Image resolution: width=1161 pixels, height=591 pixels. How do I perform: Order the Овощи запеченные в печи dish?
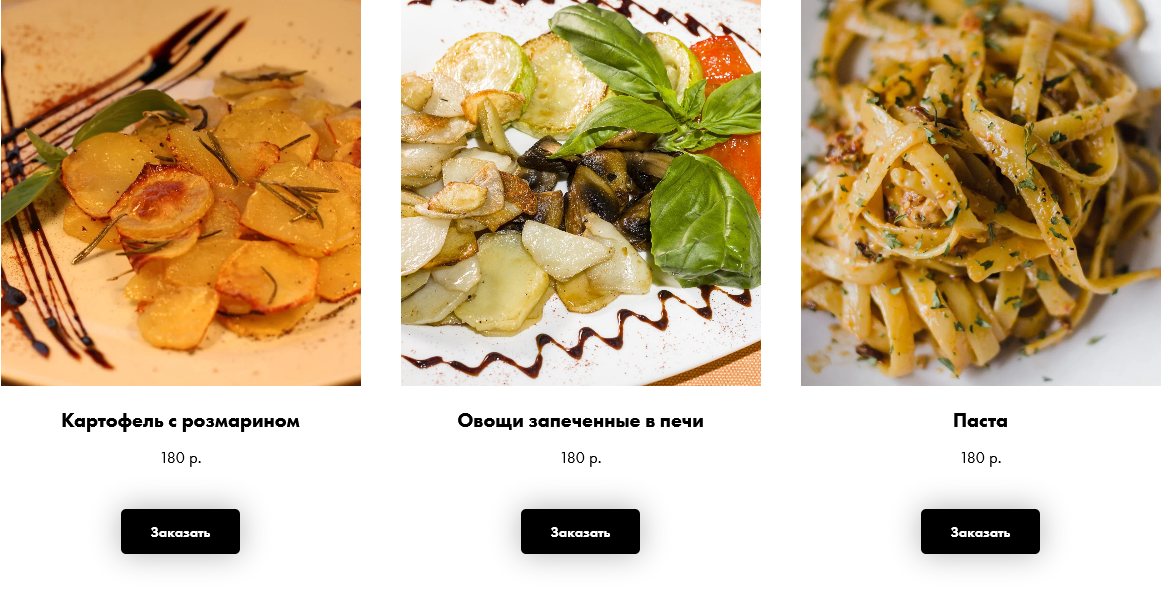580,531
